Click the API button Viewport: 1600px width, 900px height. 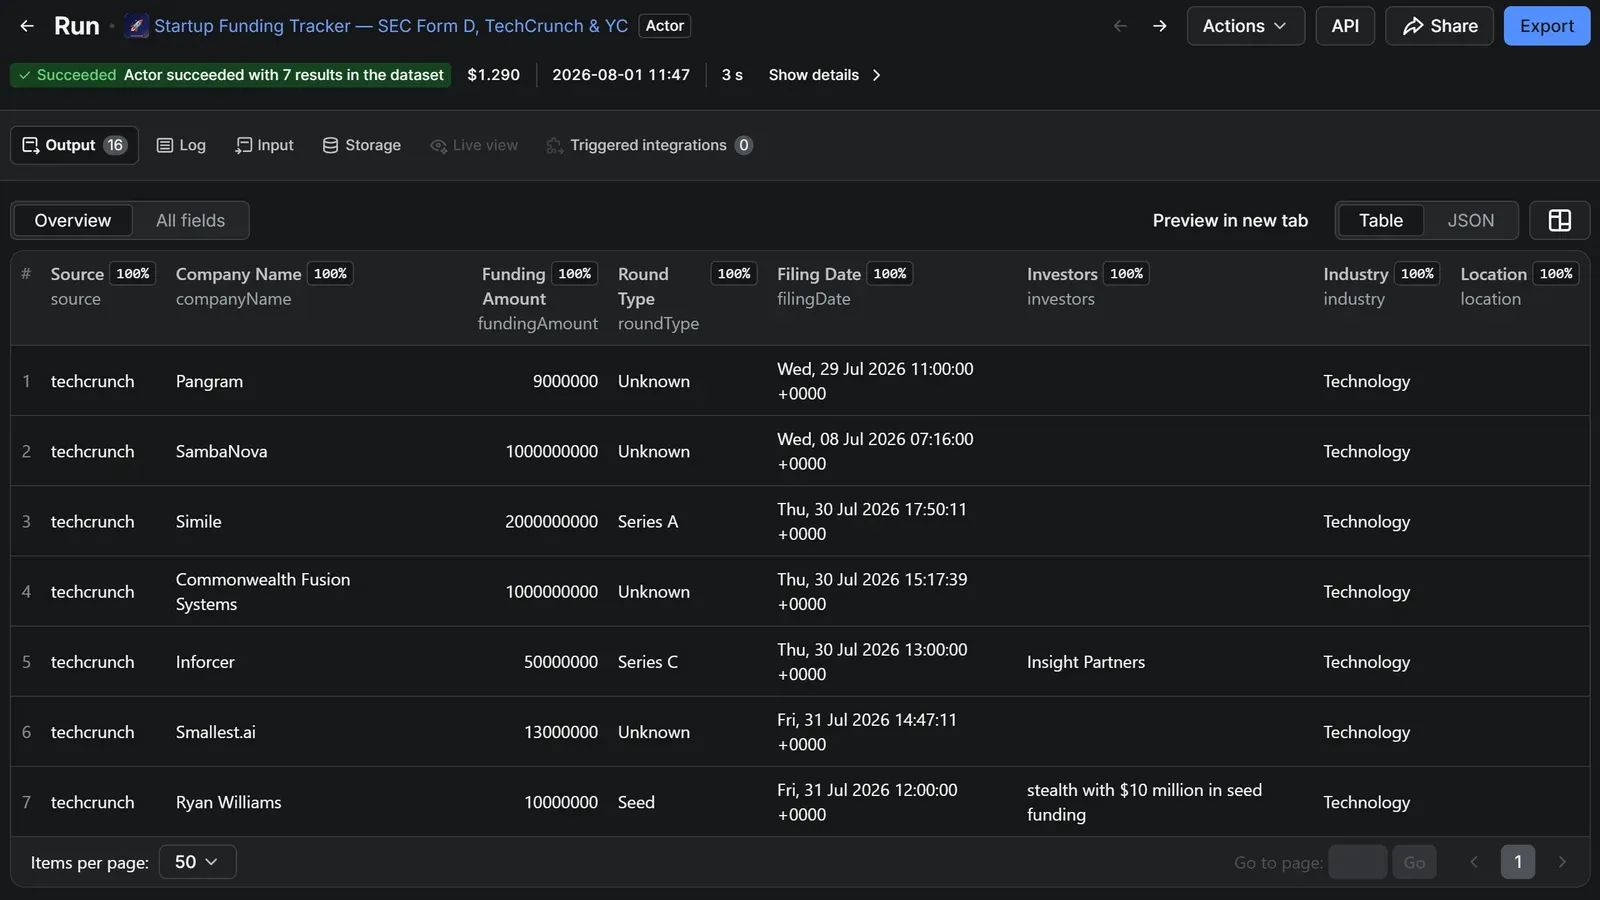click(x=1345, y=26)
